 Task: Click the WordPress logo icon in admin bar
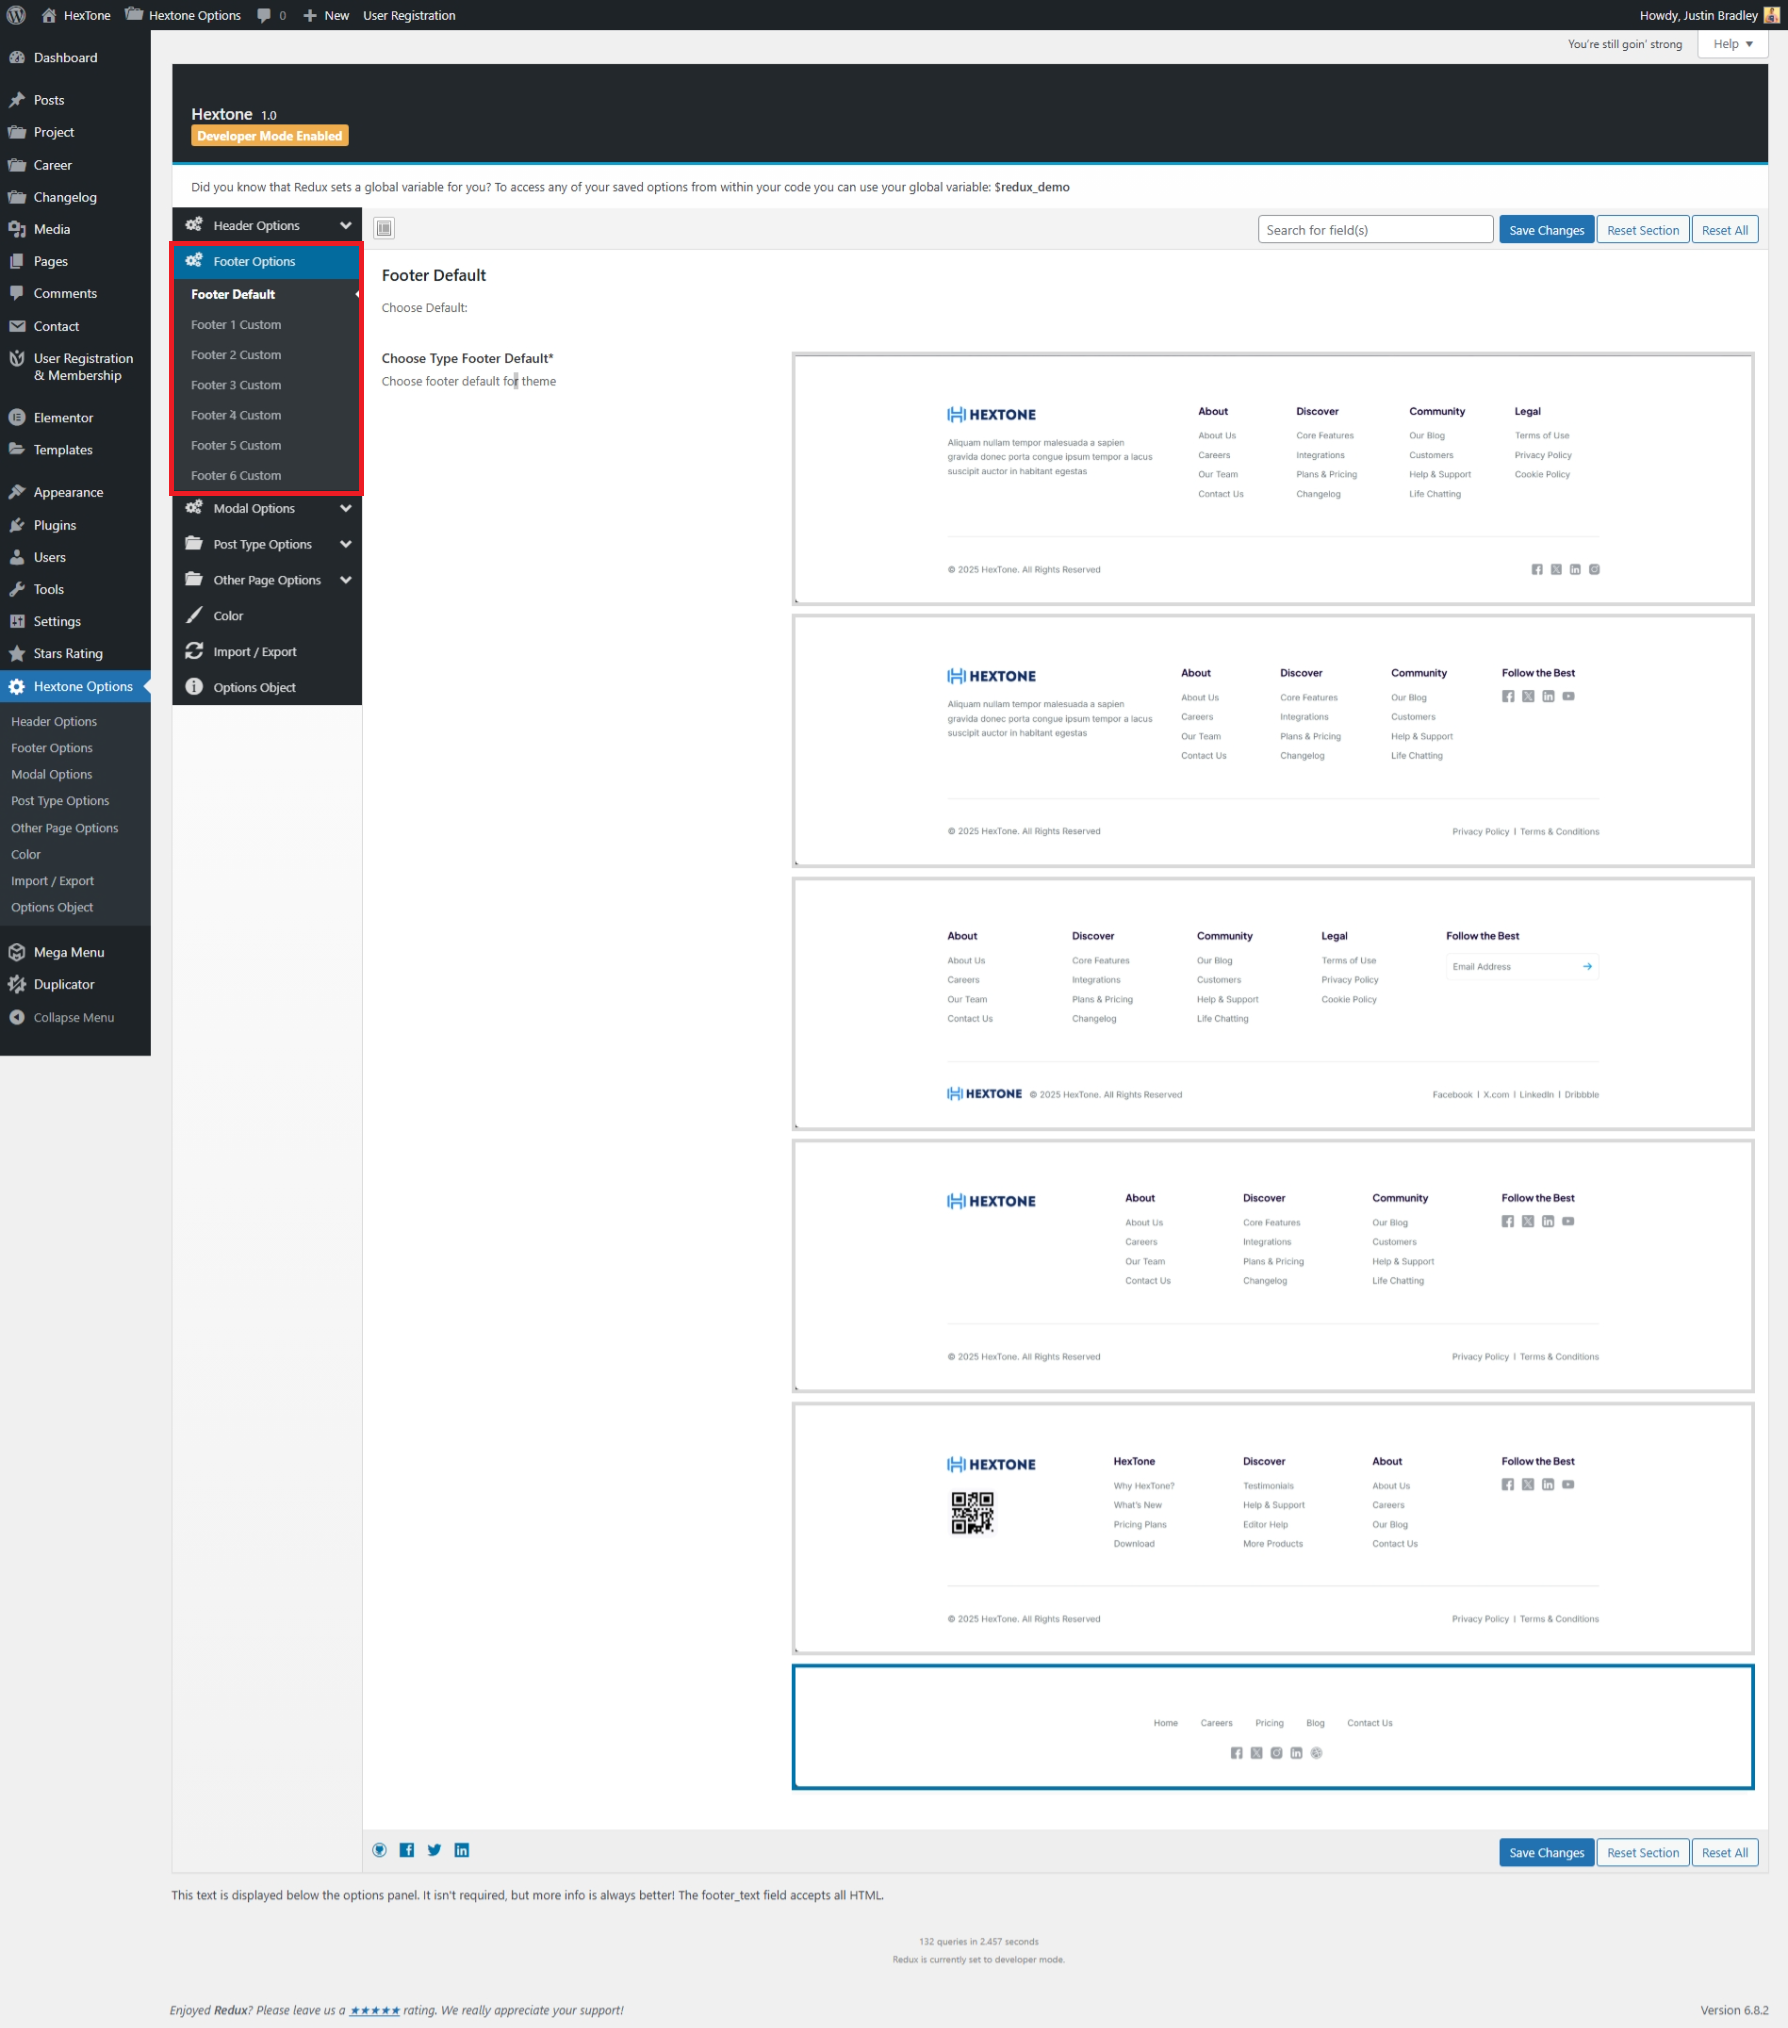pyautogui.click(x=16, y=15)
